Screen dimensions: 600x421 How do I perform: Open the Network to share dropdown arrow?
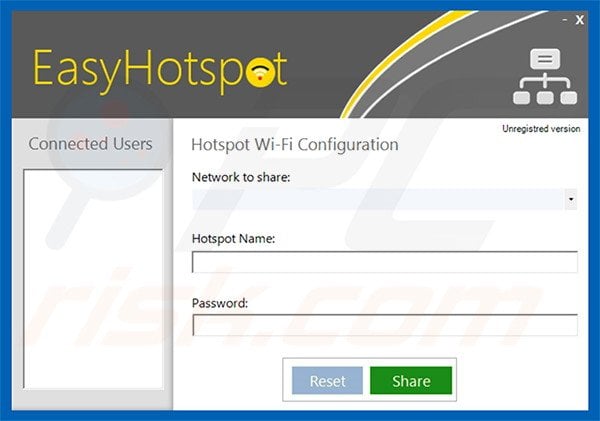(x=571, y=199)
